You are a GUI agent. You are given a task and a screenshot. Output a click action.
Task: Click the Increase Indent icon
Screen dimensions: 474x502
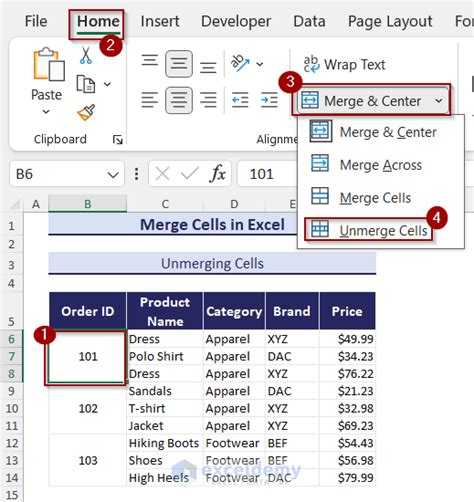(x=269, y=100)
